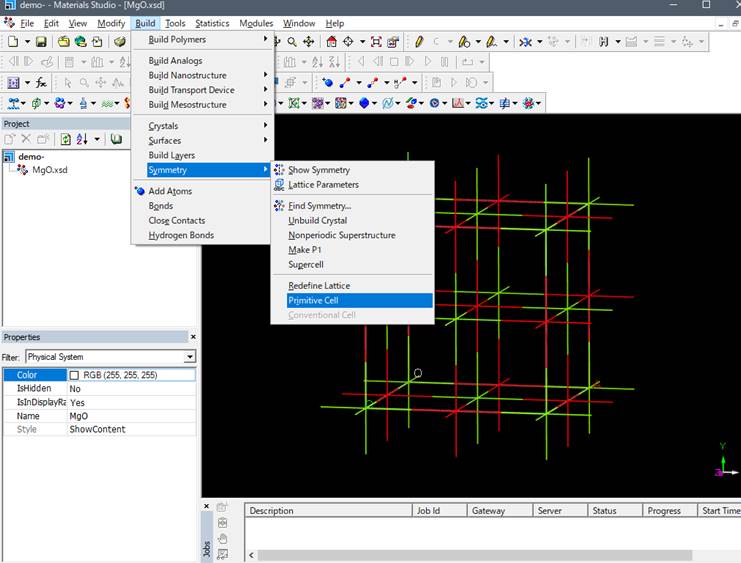Click the Reset View home icon

pos(332,42)
